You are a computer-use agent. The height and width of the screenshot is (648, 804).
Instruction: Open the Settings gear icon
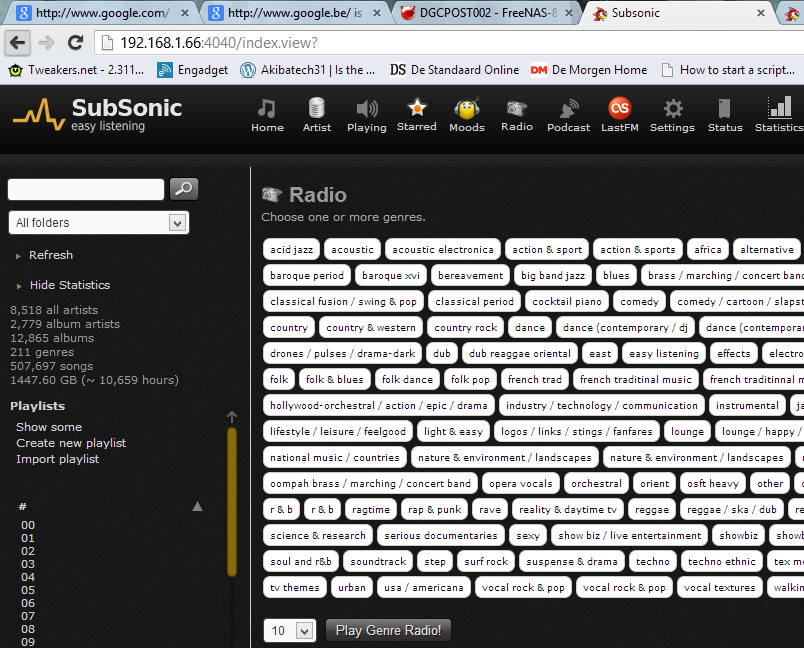coord(672,109)
